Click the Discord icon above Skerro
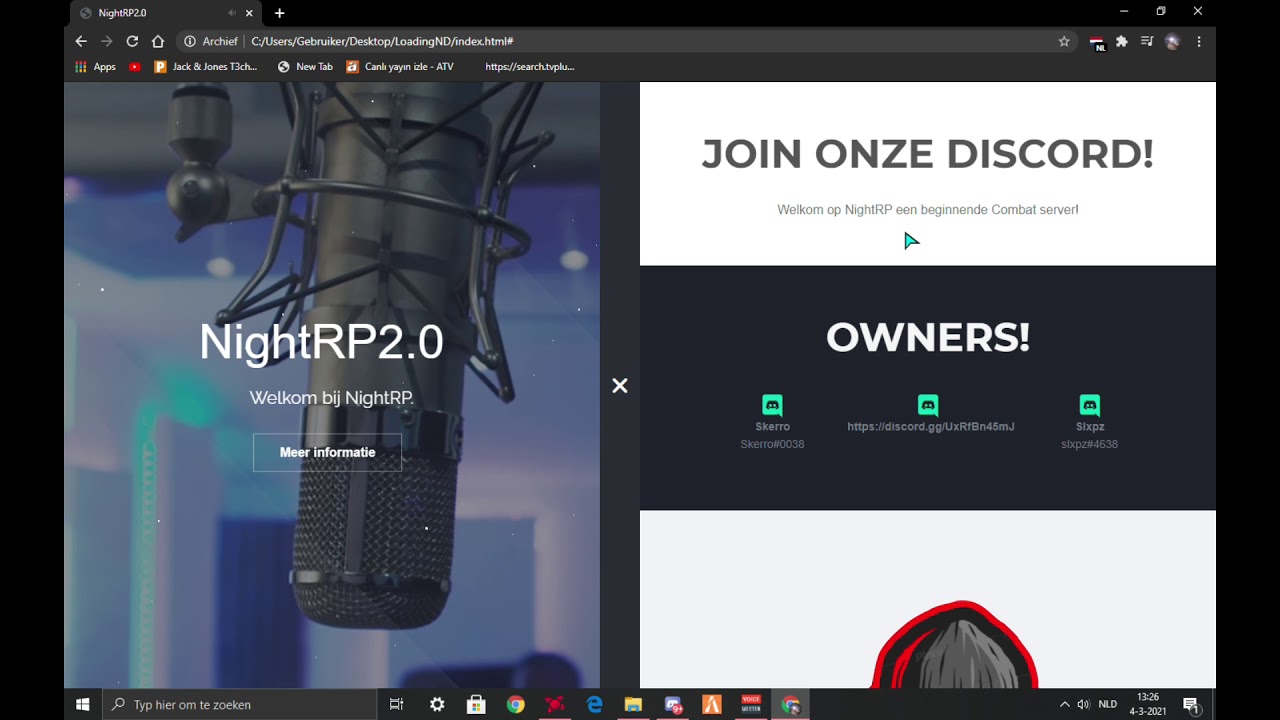 [x=772, y=405]
